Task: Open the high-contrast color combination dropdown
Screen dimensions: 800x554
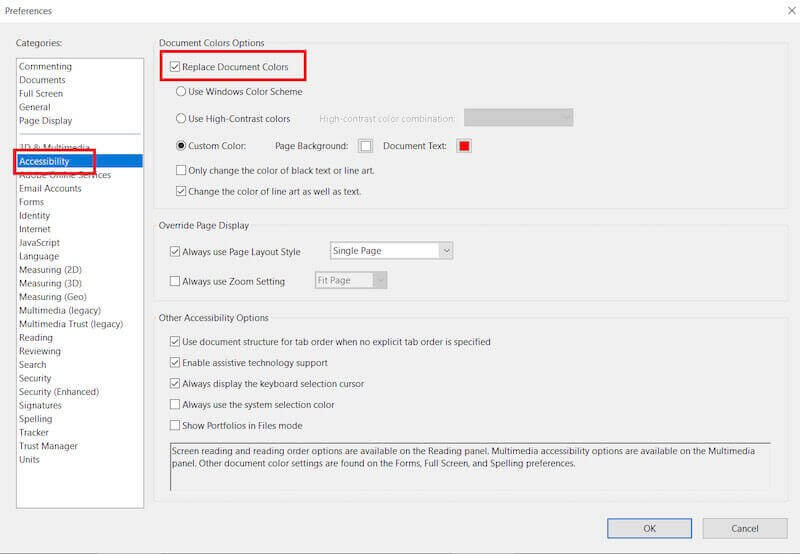Action: (518, 118)
